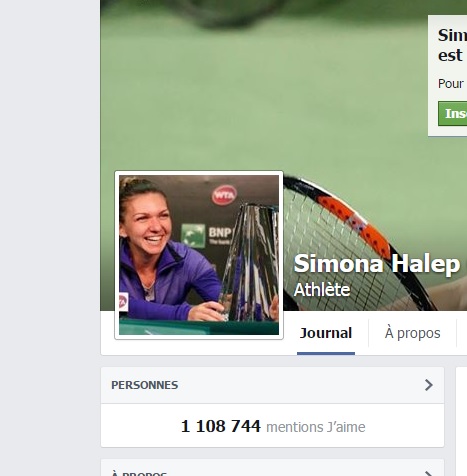
Task: Click the 1 108 744 likes count
Action: pyautogui.click(x=221, y=426)
